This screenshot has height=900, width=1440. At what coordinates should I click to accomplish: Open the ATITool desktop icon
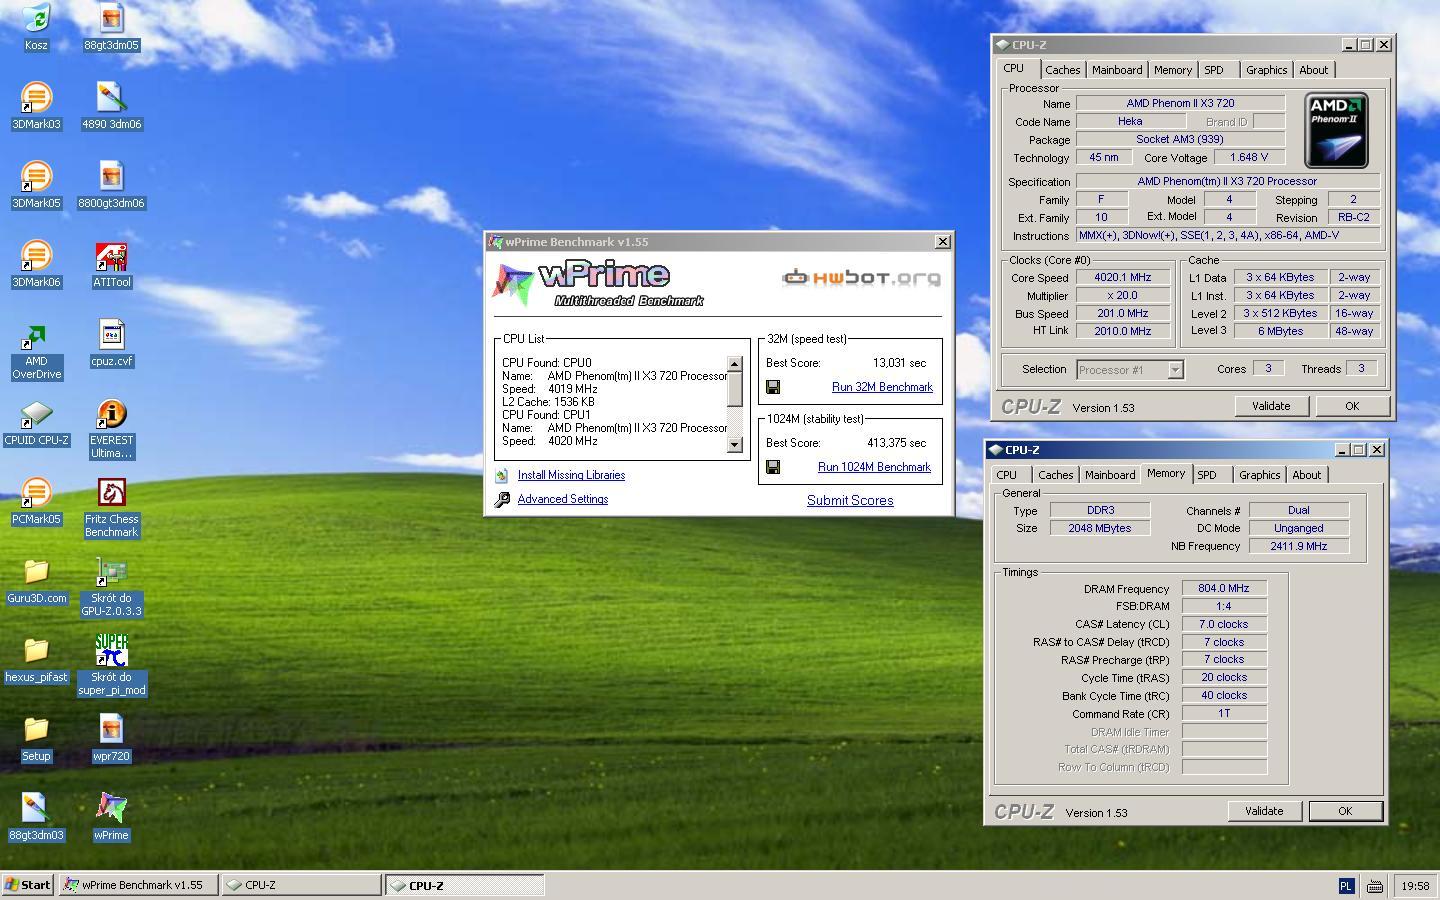click(x=111, y=263)
